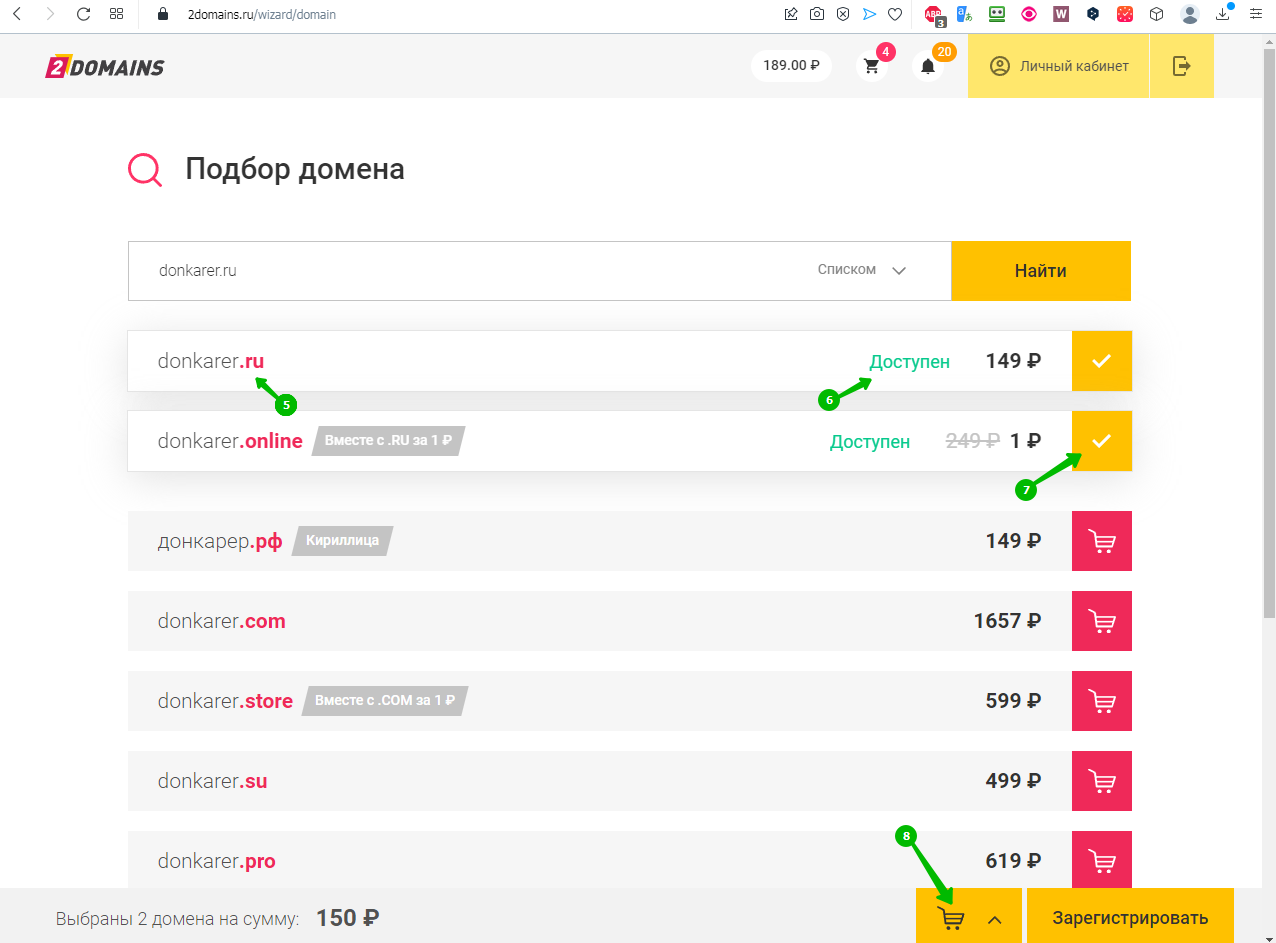This screenshot has width=1276, height=943.
Task: Click the donkarer.ru domain name
Action: pyautogui.click(x=211, y=361)
